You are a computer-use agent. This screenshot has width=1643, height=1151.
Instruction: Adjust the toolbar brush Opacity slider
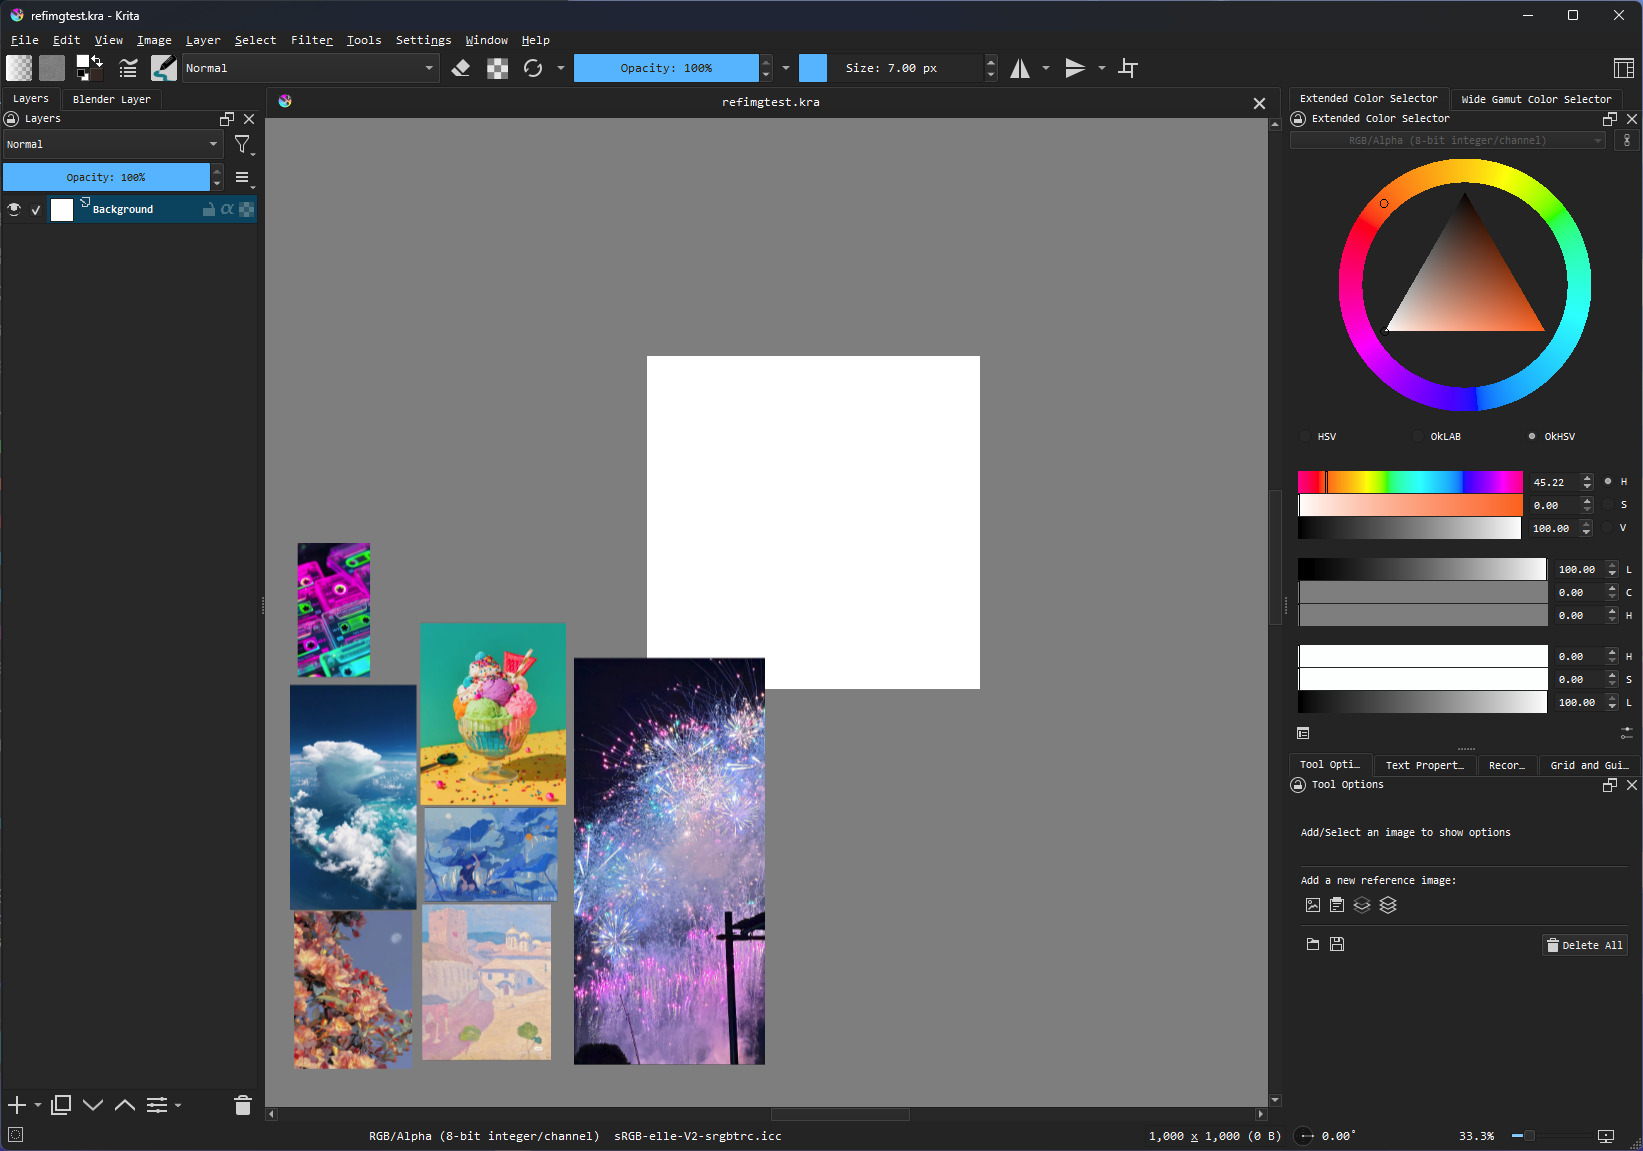(x=666, y=68)
